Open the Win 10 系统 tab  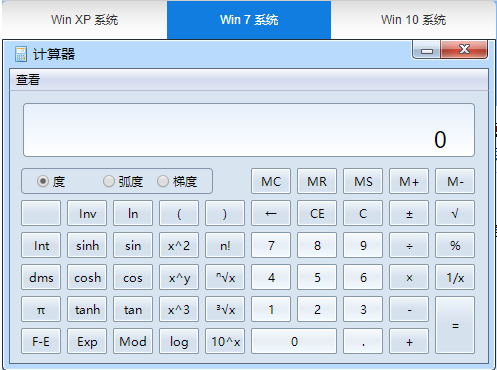(413, 20)
